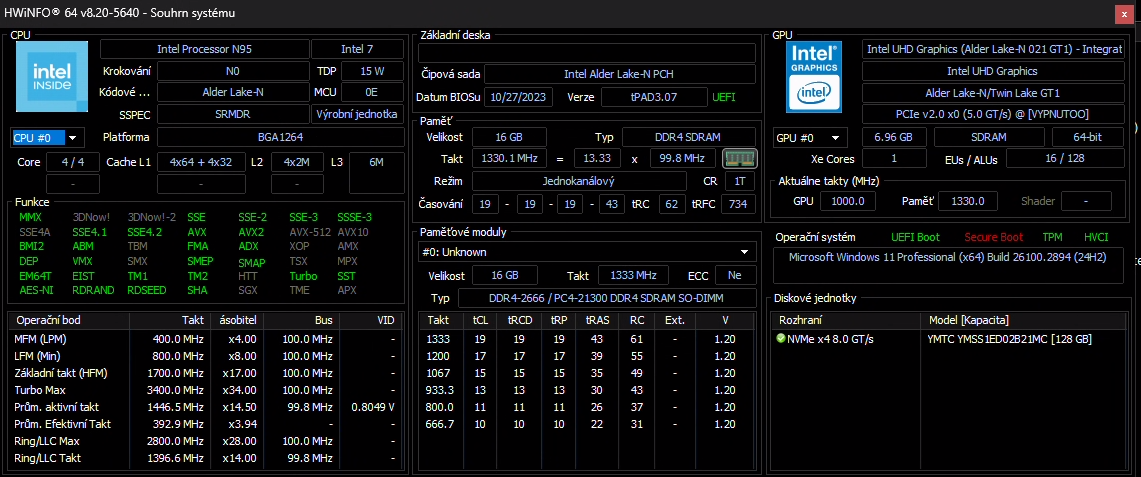This screenshot has height=477, width=1141.
Task: Click the 64-bit GPU memory width field
Action: [1089, 137]
